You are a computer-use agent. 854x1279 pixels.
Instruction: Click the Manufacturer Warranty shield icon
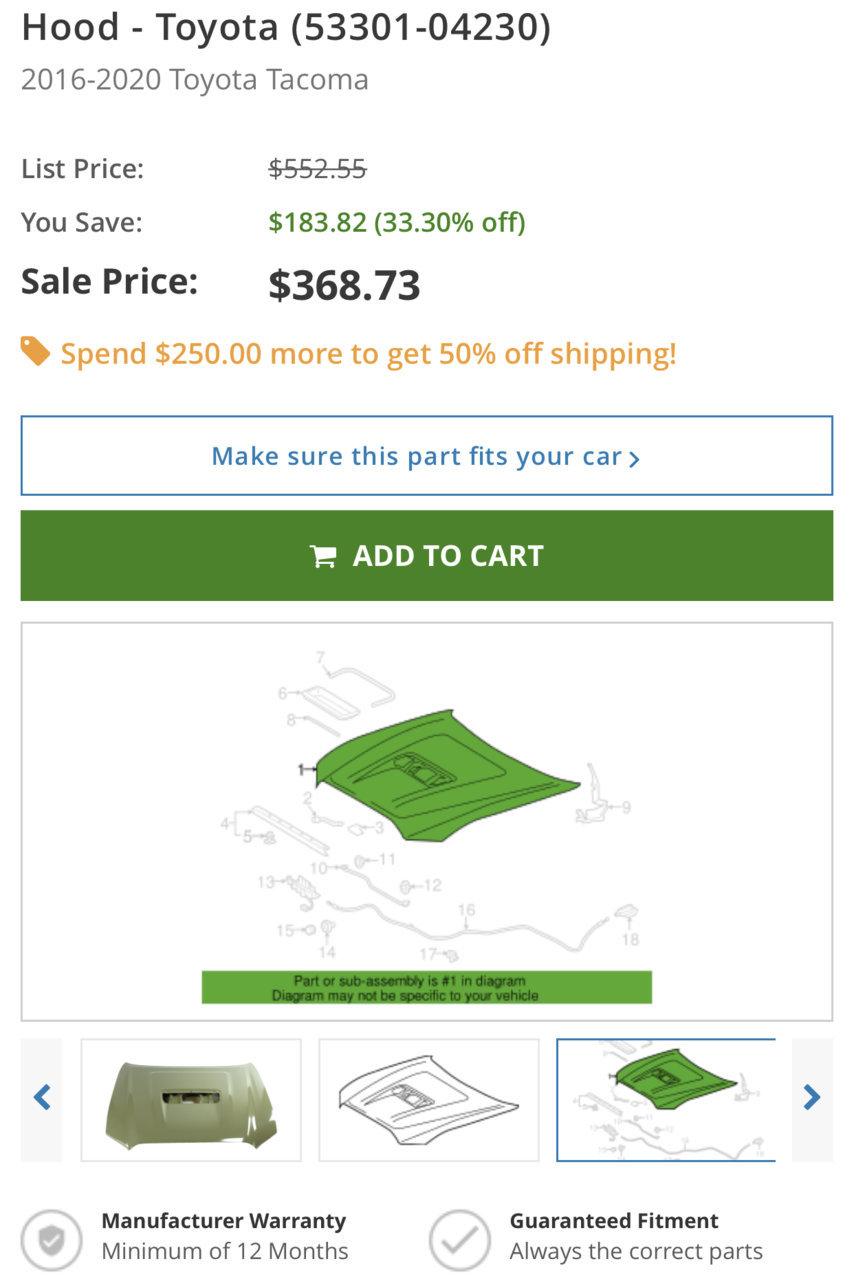coord(52,1239)
